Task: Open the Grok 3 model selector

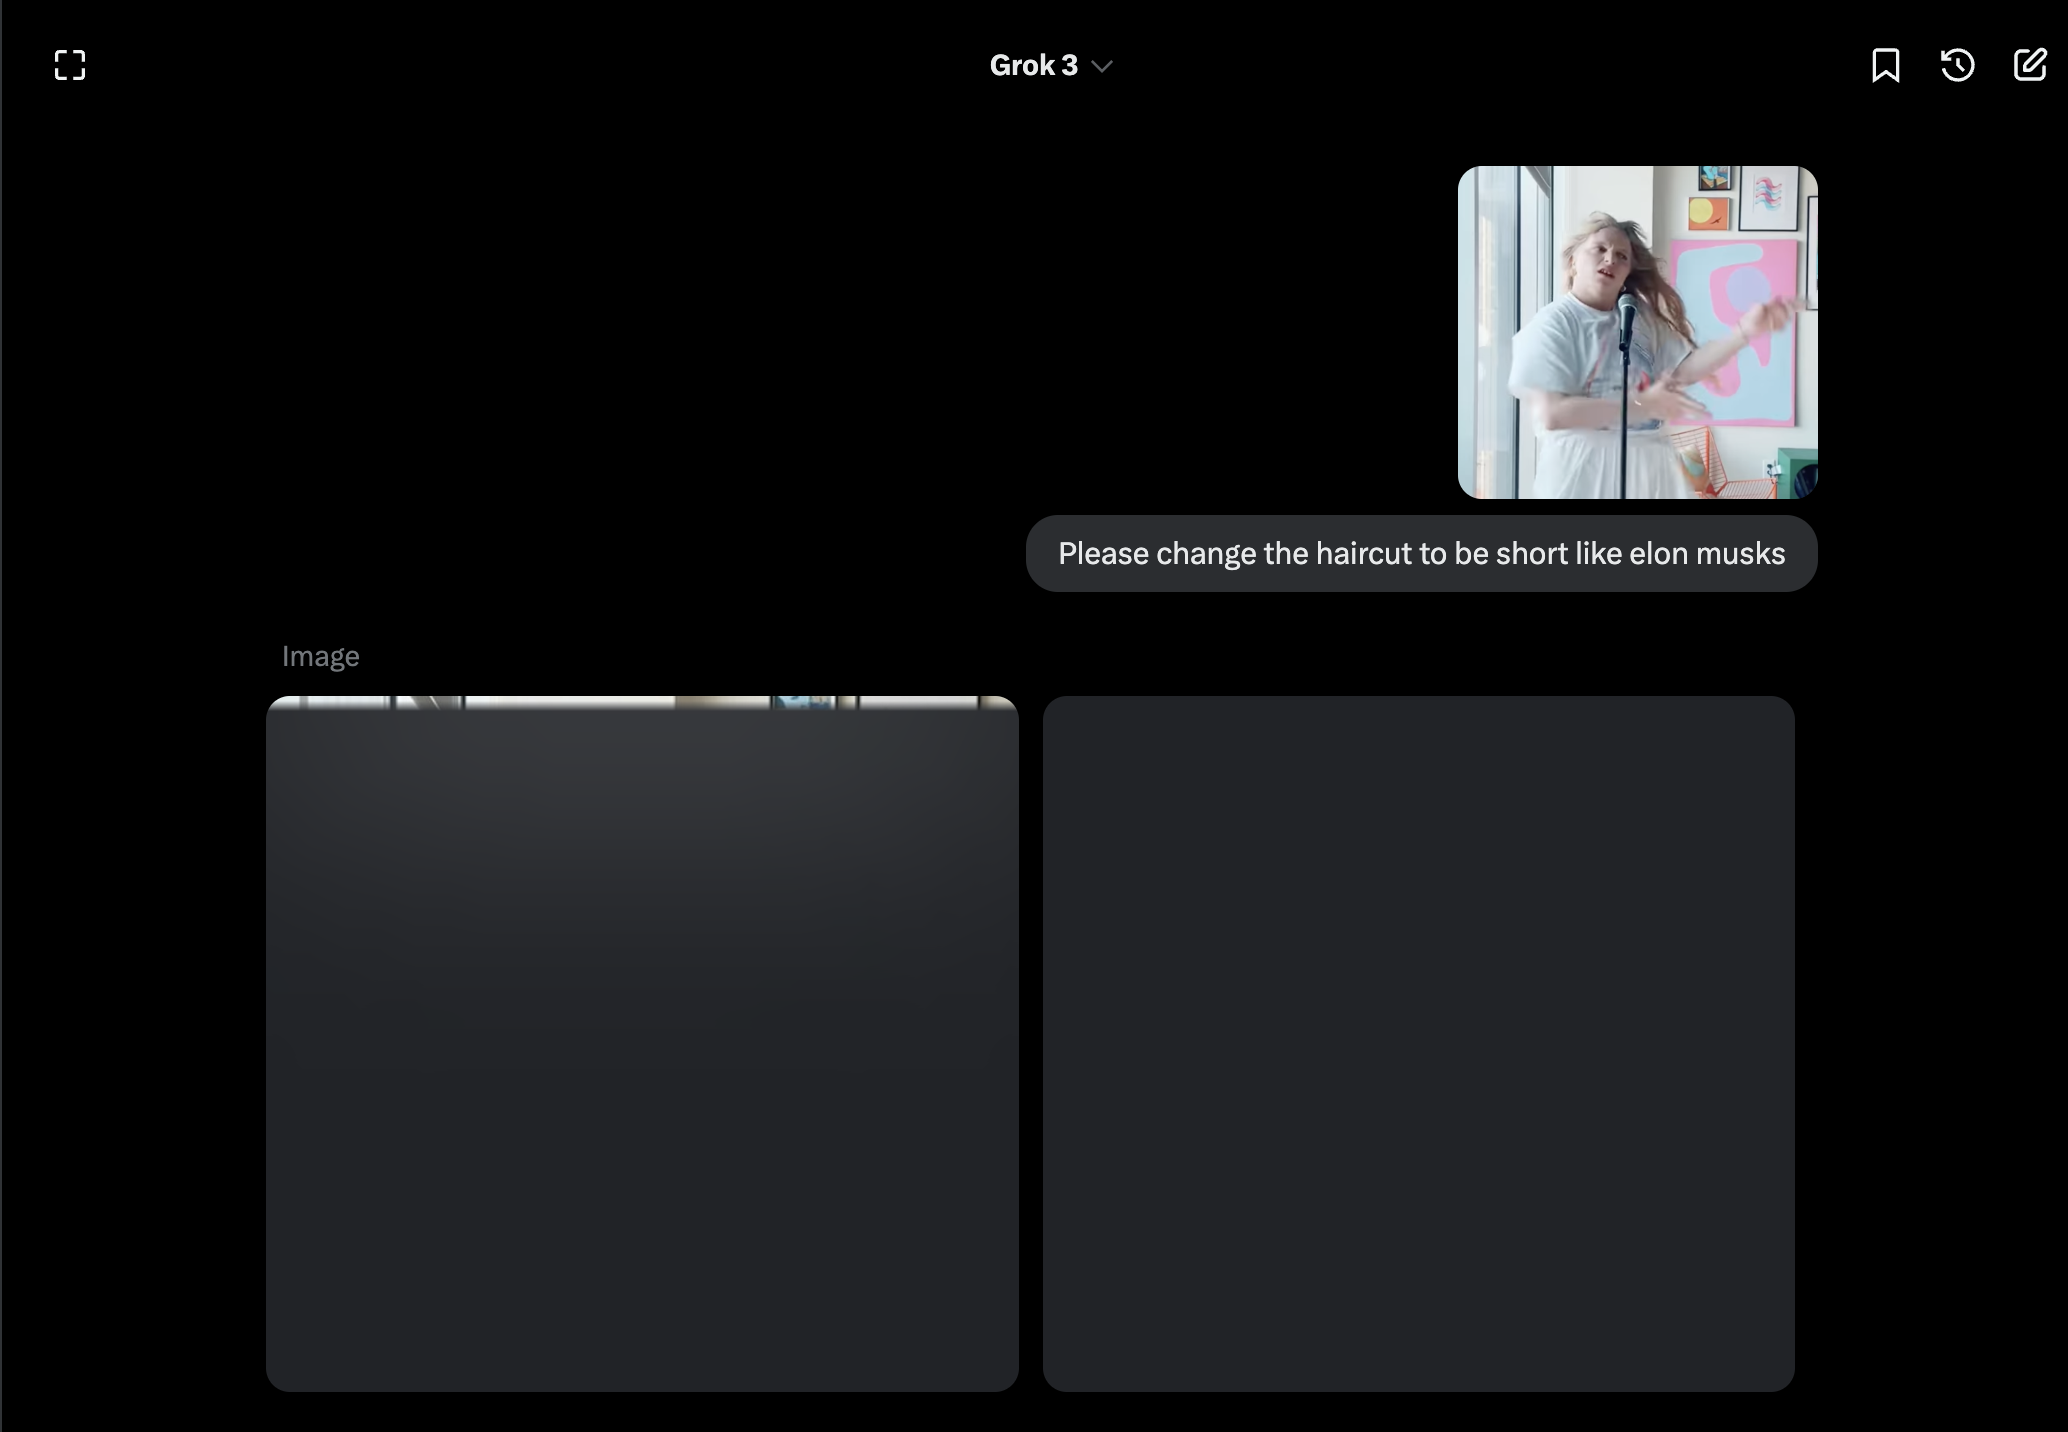Action: [1051, 66]
